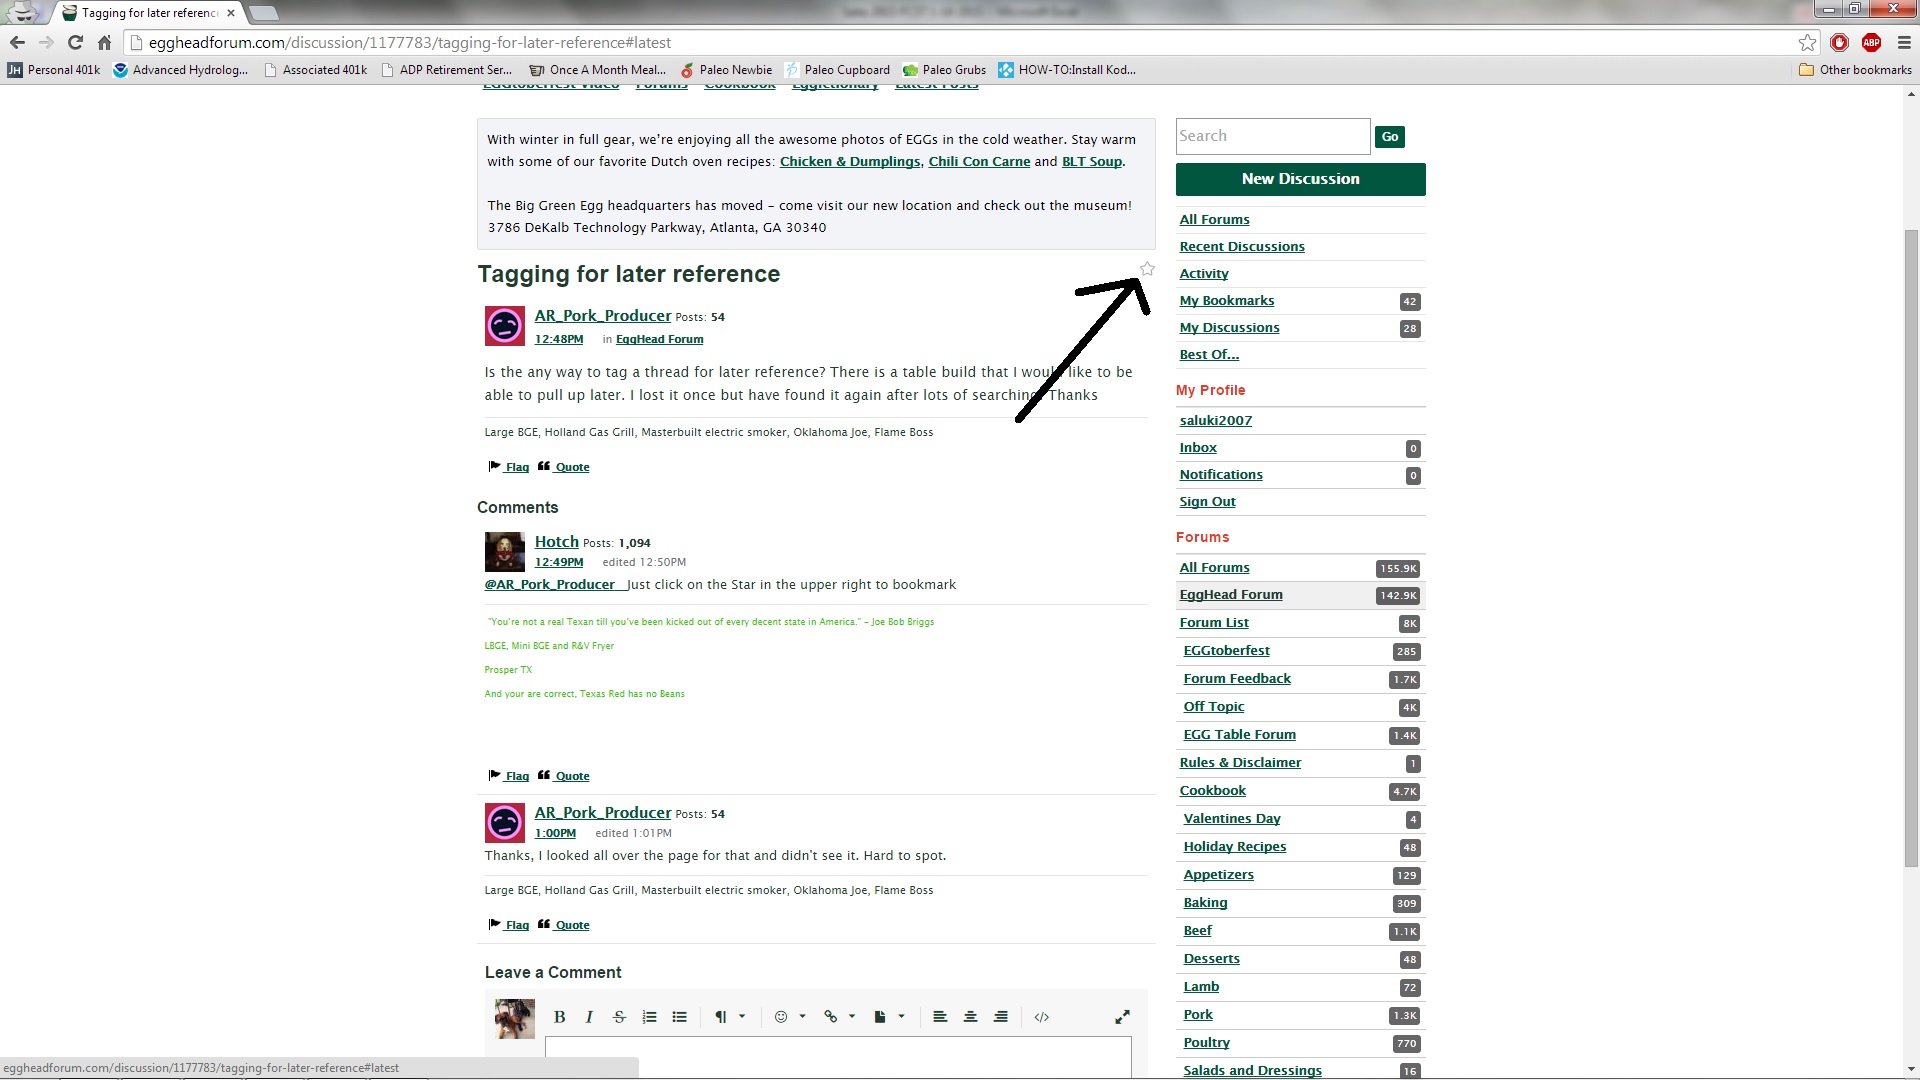1920x1080 pixels.
Task: Go to browser home page
Action: click(104, 42)
